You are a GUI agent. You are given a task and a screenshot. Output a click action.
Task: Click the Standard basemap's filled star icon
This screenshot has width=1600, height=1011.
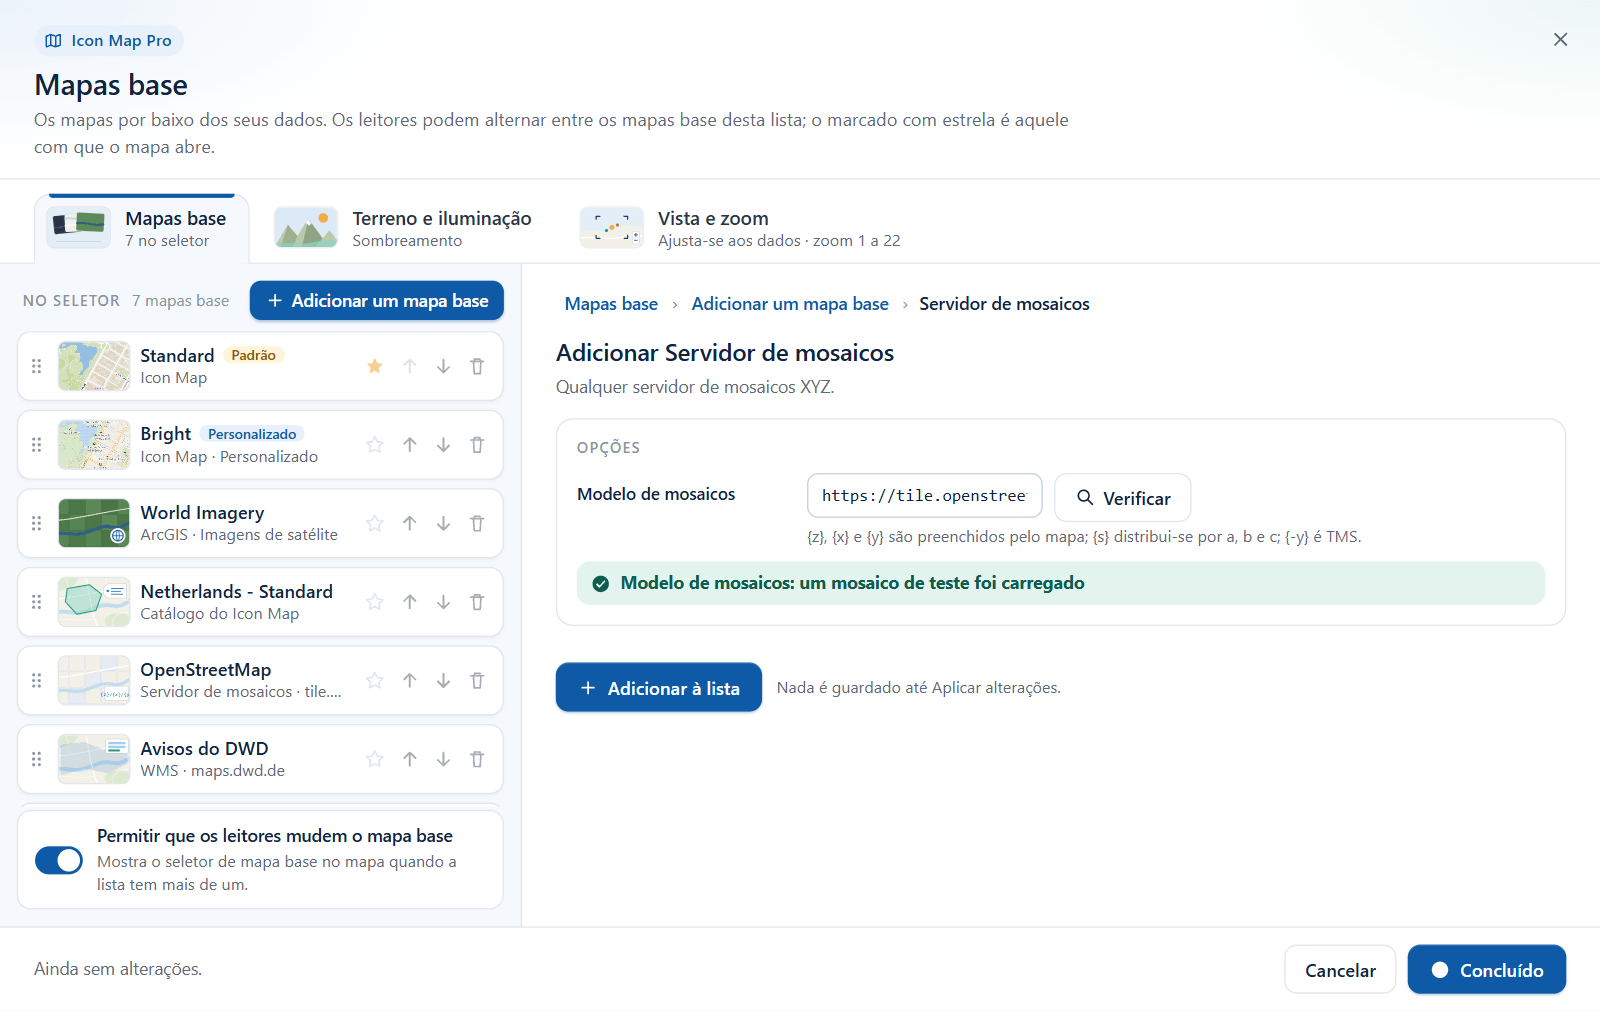point(375,366)
